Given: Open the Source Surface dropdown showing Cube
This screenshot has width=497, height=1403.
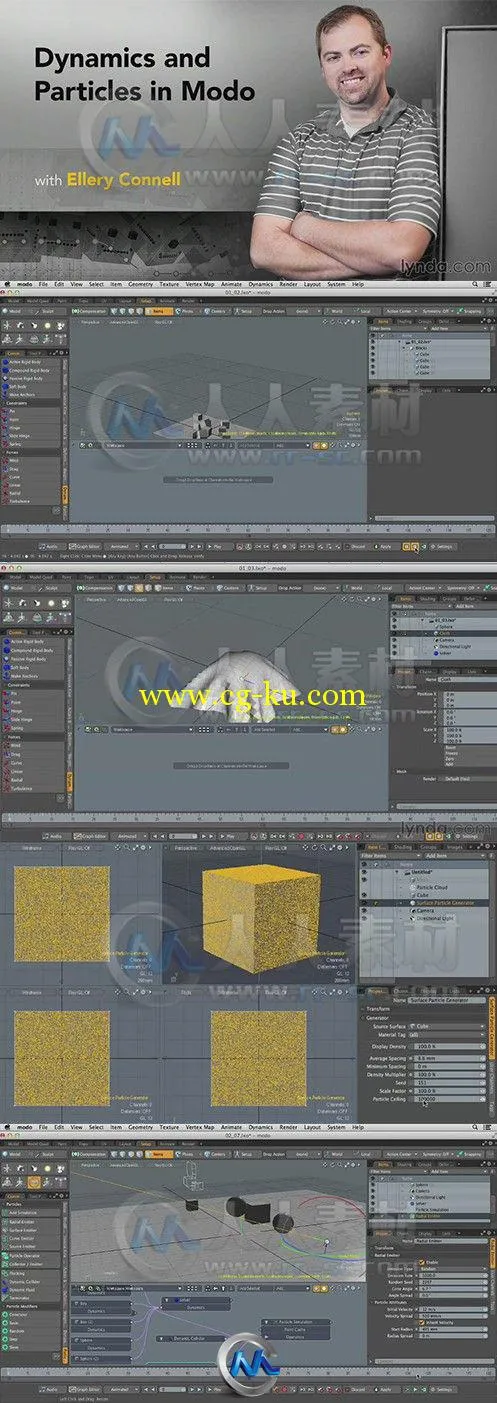Looking at the screenshot, I should coord(447,1026).
